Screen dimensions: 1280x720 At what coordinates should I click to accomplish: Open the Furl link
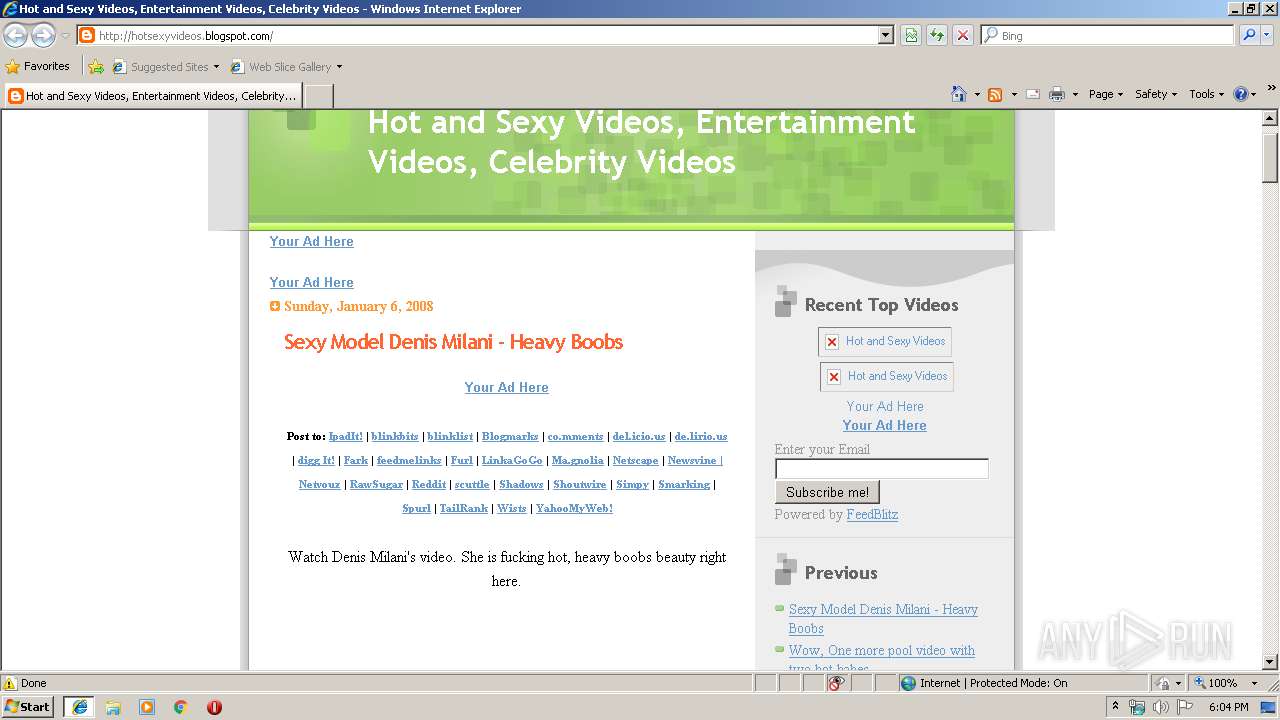tap(462, 460)
